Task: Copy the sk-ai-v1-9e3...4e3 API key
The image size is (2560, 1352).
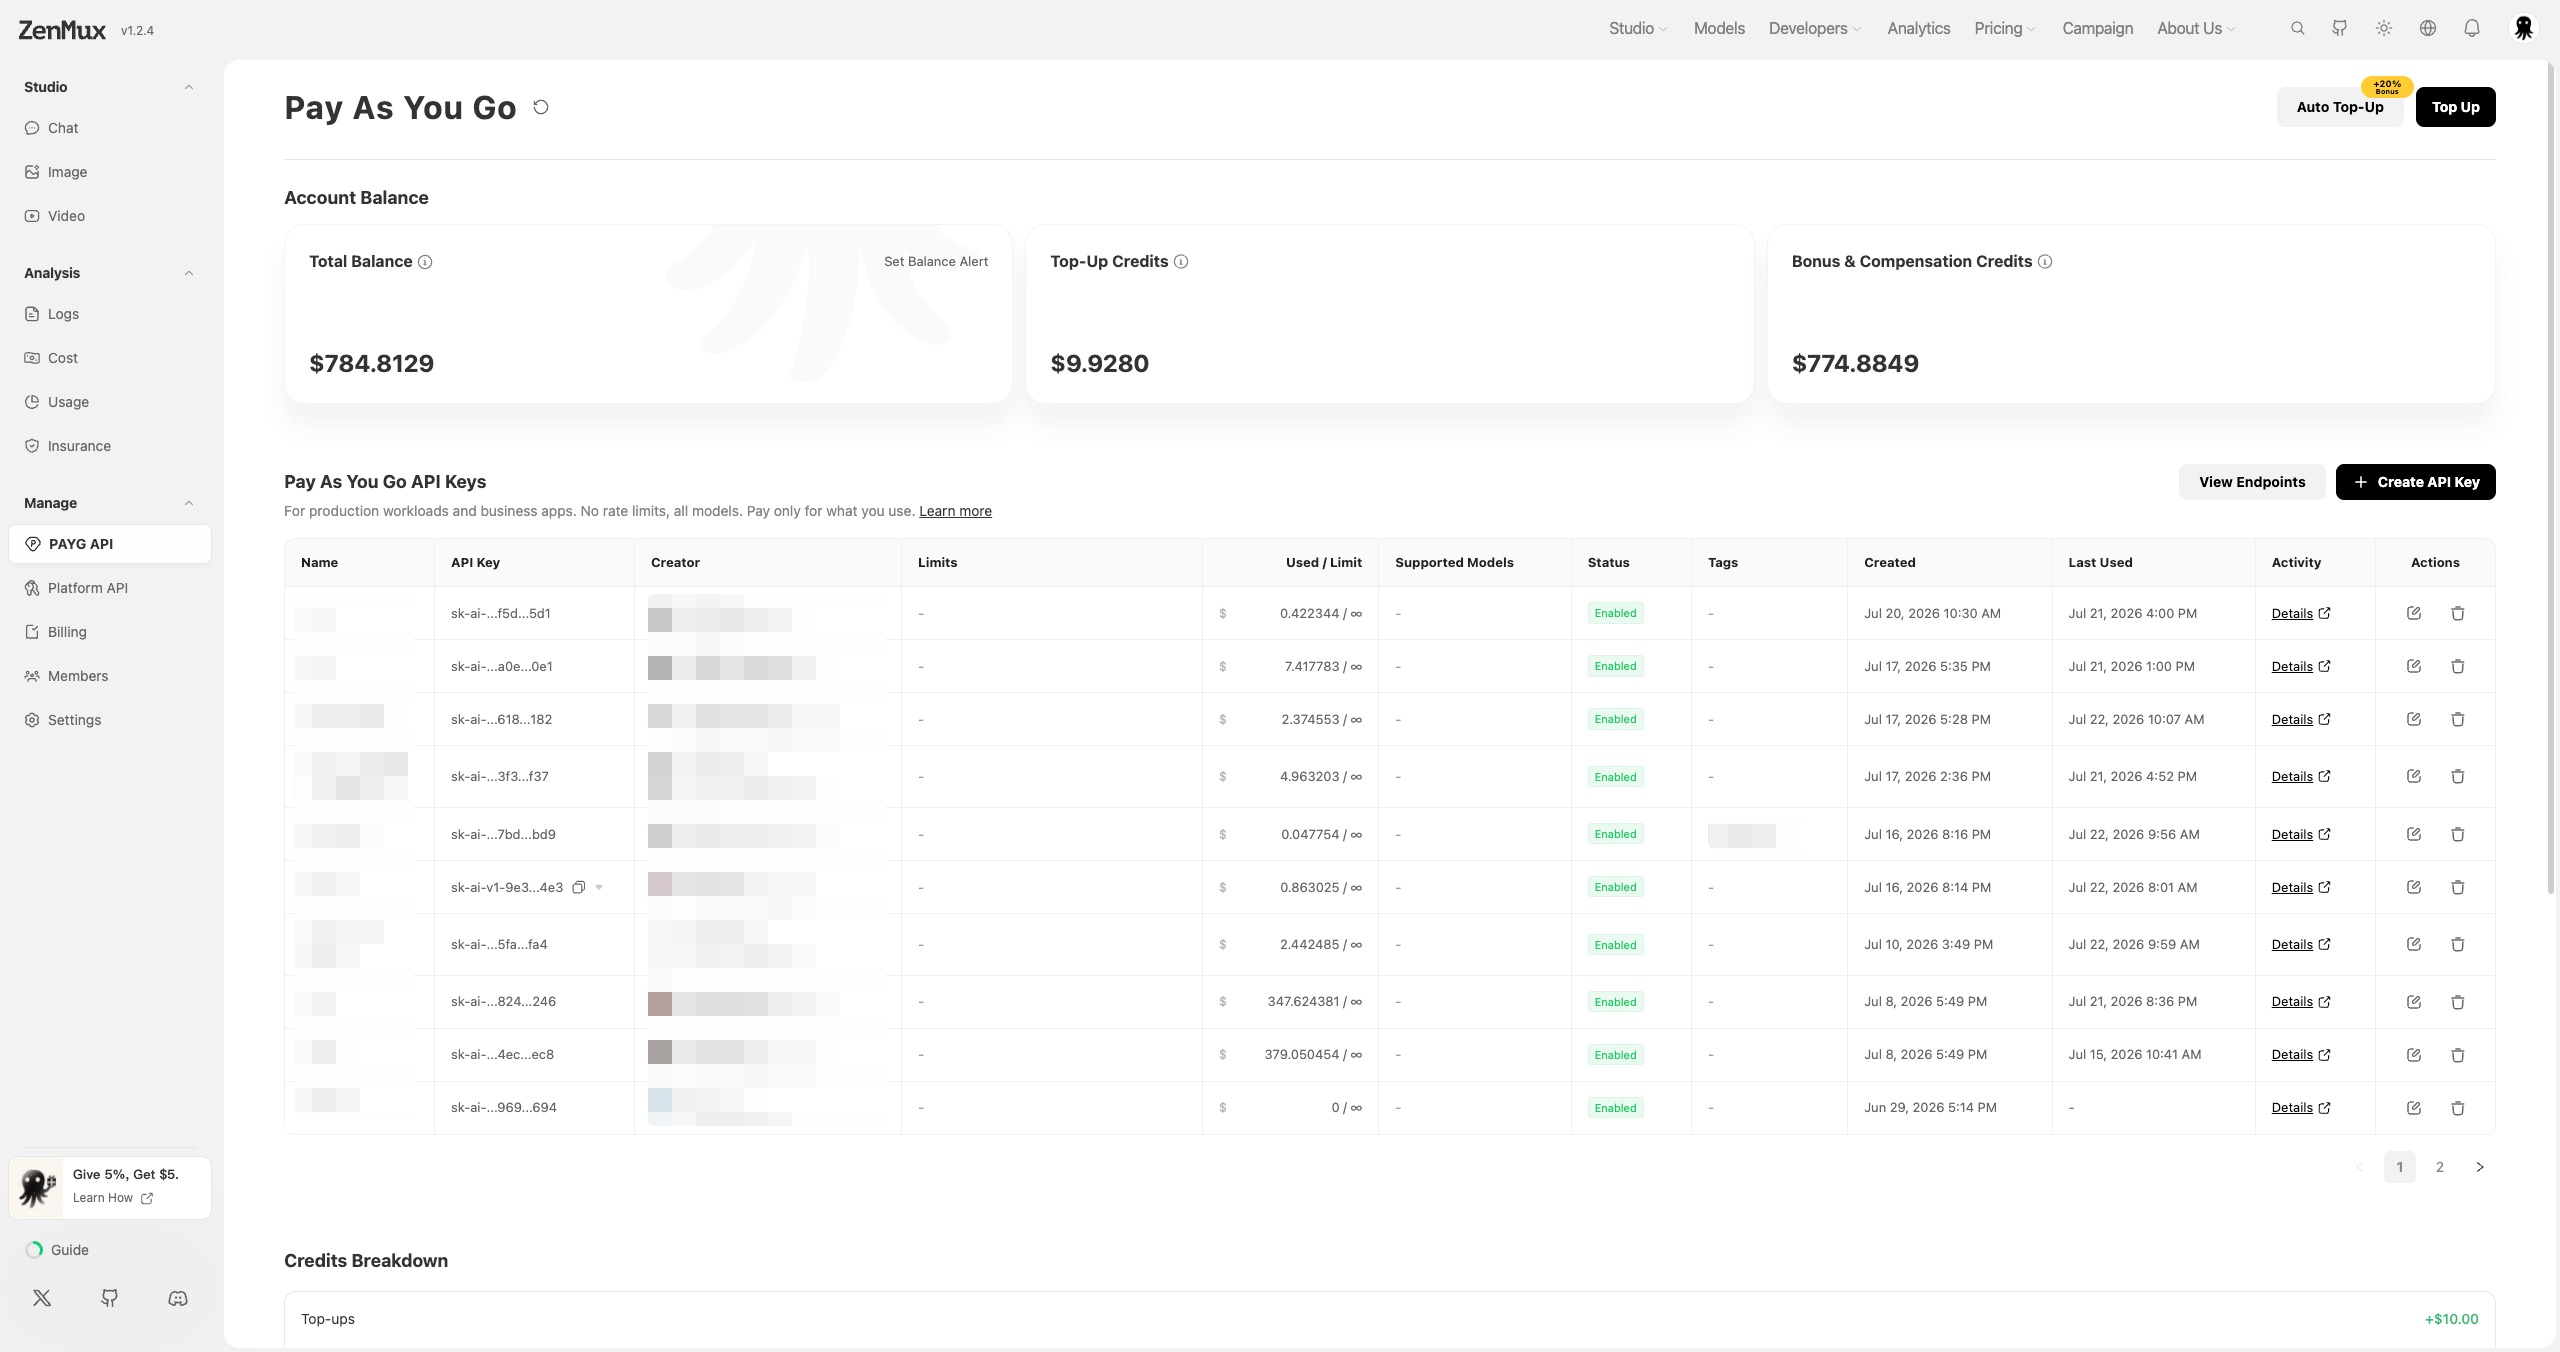Action: click(578, 887)
